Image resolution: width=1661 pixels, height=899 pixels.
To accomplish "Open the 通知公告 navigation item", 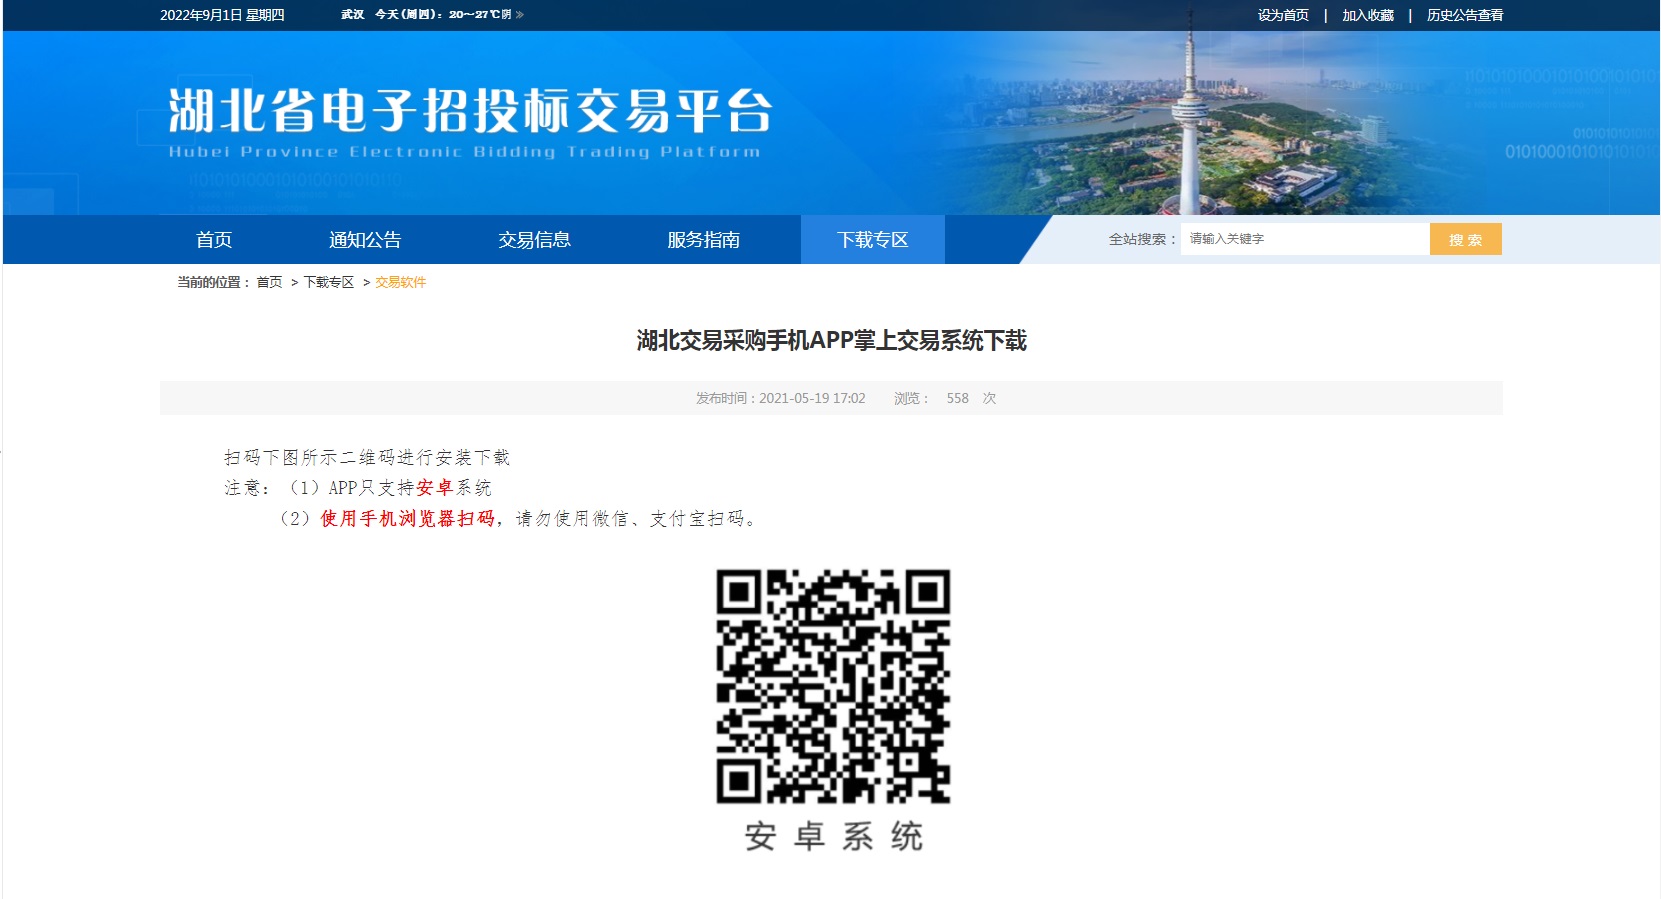I will tap(365, 240).
